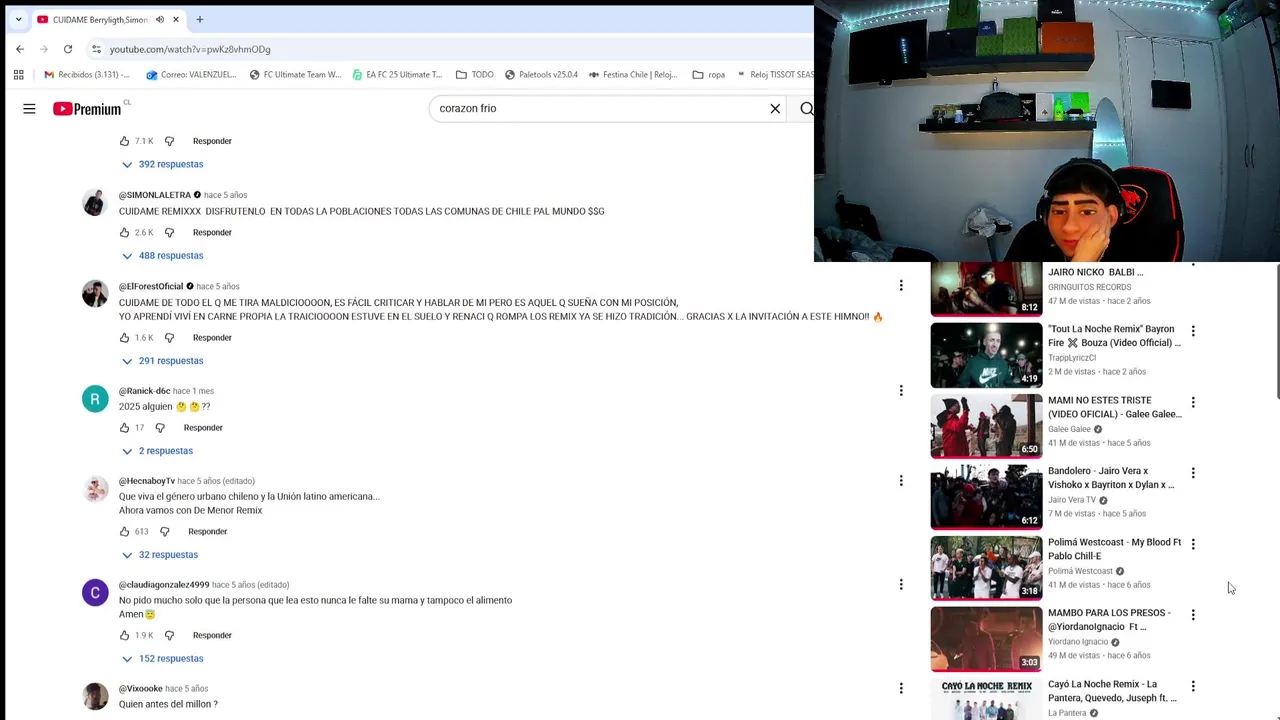Open comment options for claudiagonzalez4999 comment
Viewport: 1280px width, 720px height.
[x=901, y=585]
